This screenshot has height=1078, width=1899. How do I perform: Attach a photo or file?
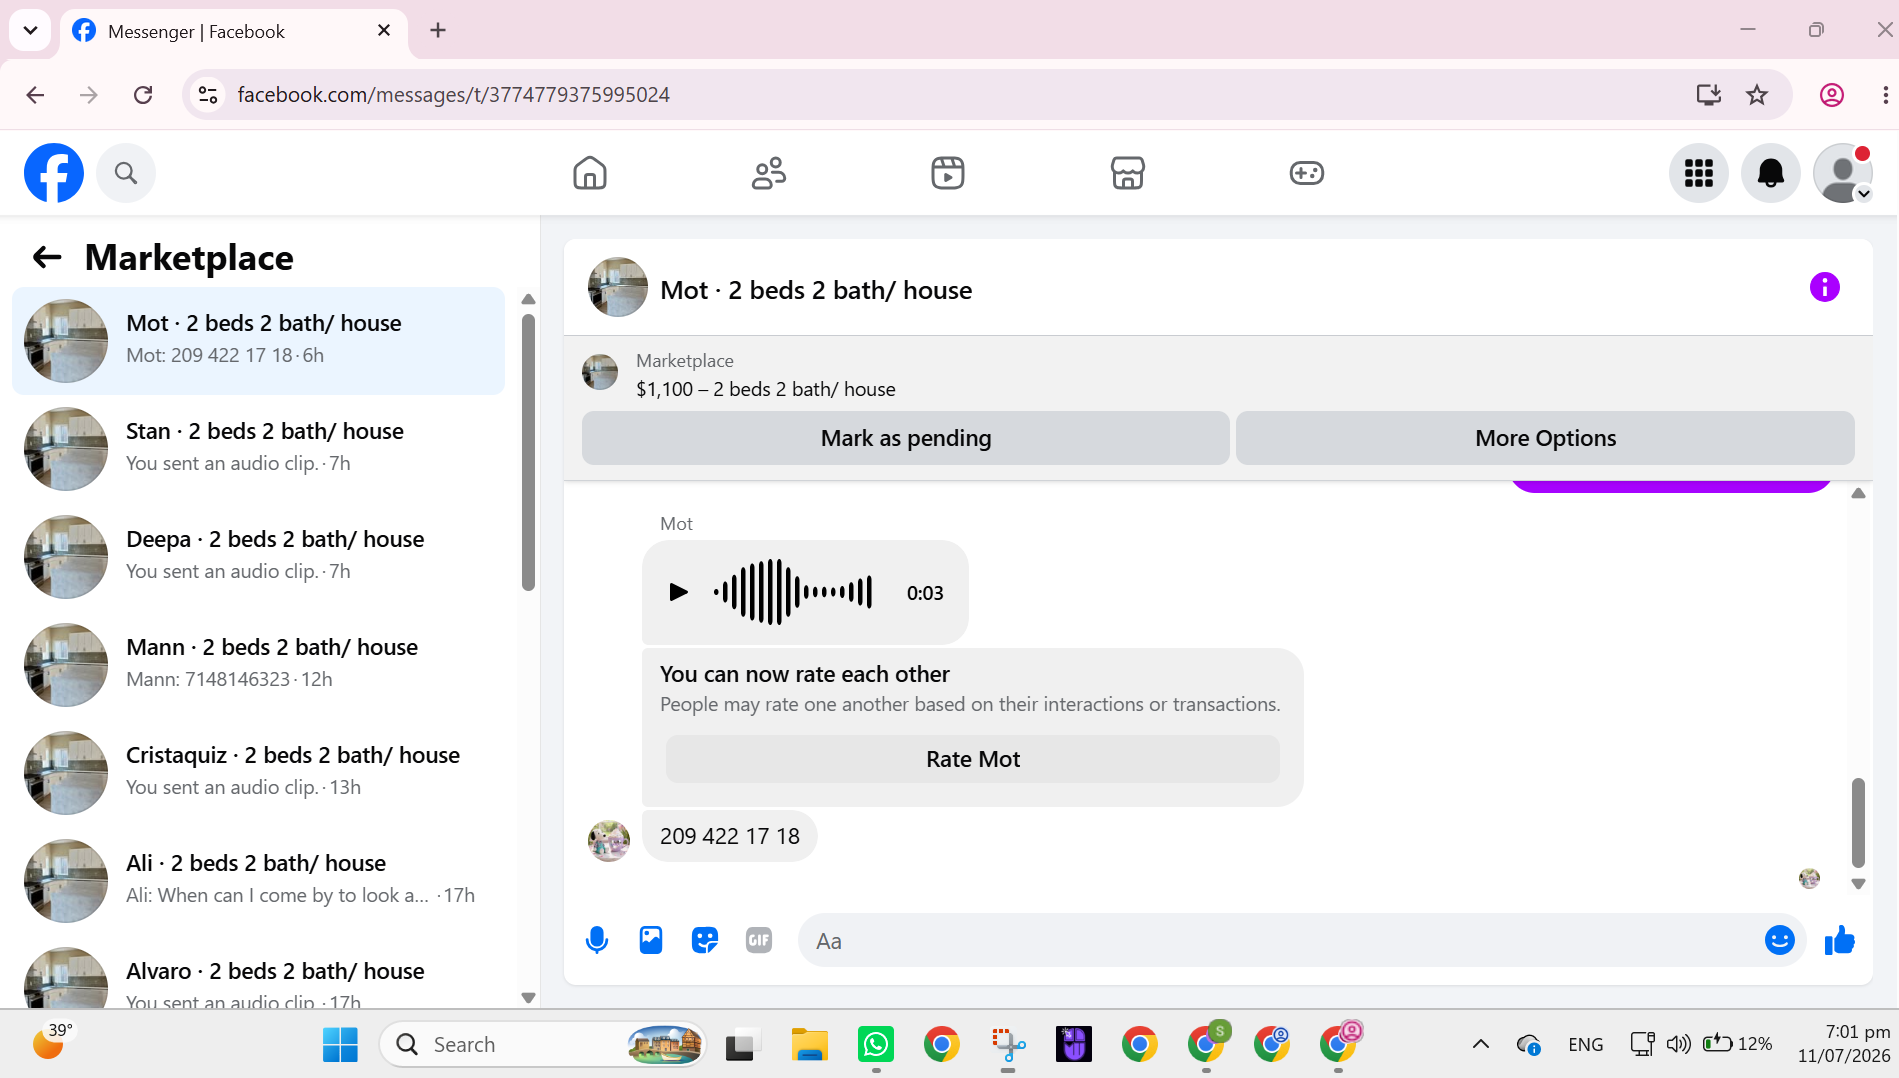click(x=651, y=940)
